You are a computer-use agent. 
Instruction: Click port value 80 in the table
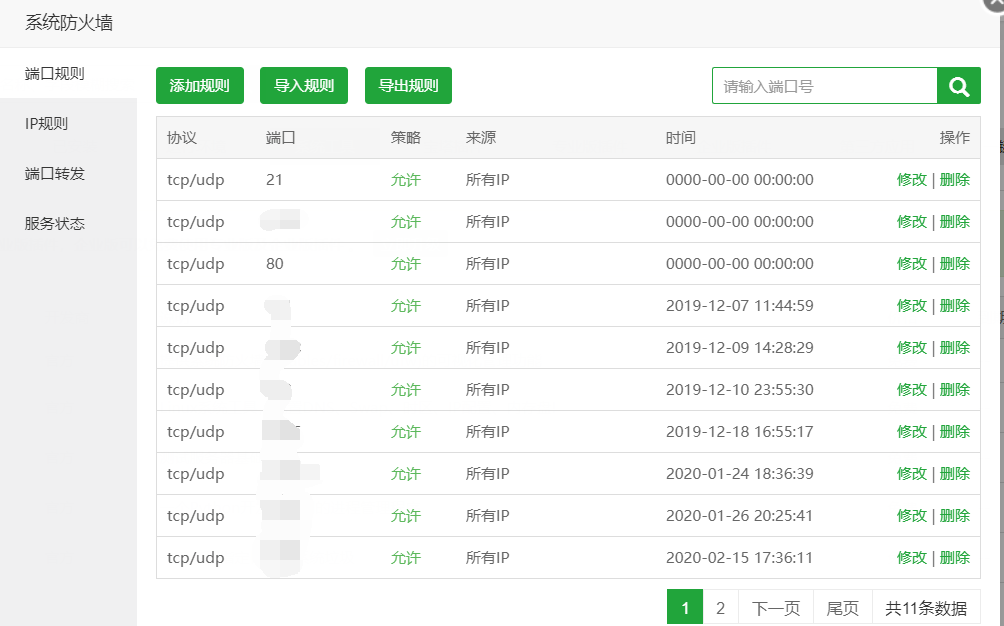coord(275,264)
